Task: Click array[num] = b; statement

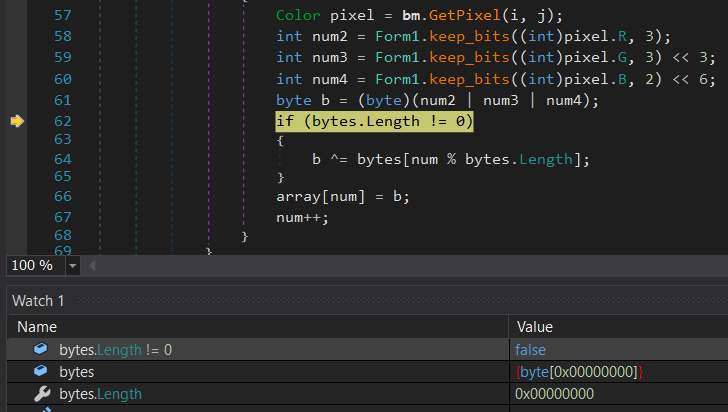Action: (x=343, y=196)
